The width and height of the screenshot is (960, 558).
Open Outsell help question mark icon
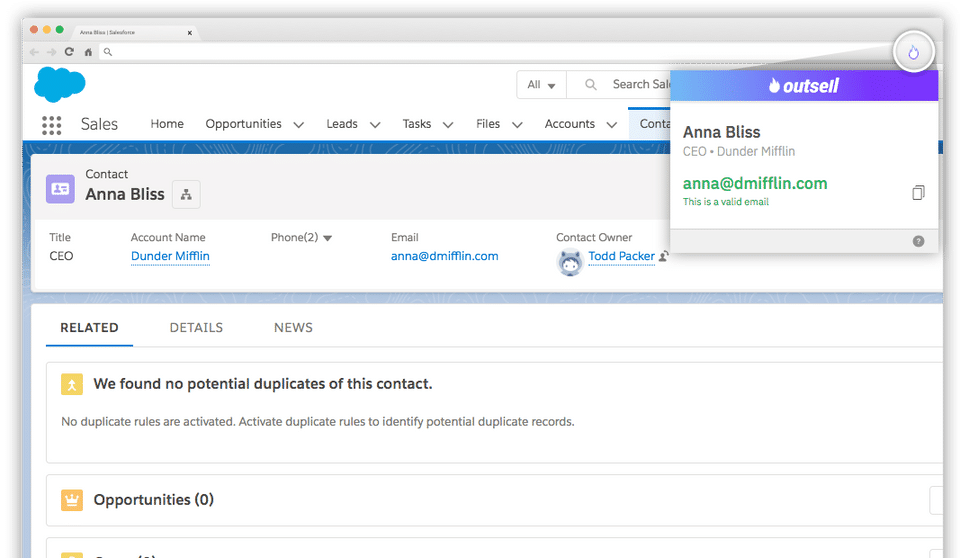tap(918, 241)
